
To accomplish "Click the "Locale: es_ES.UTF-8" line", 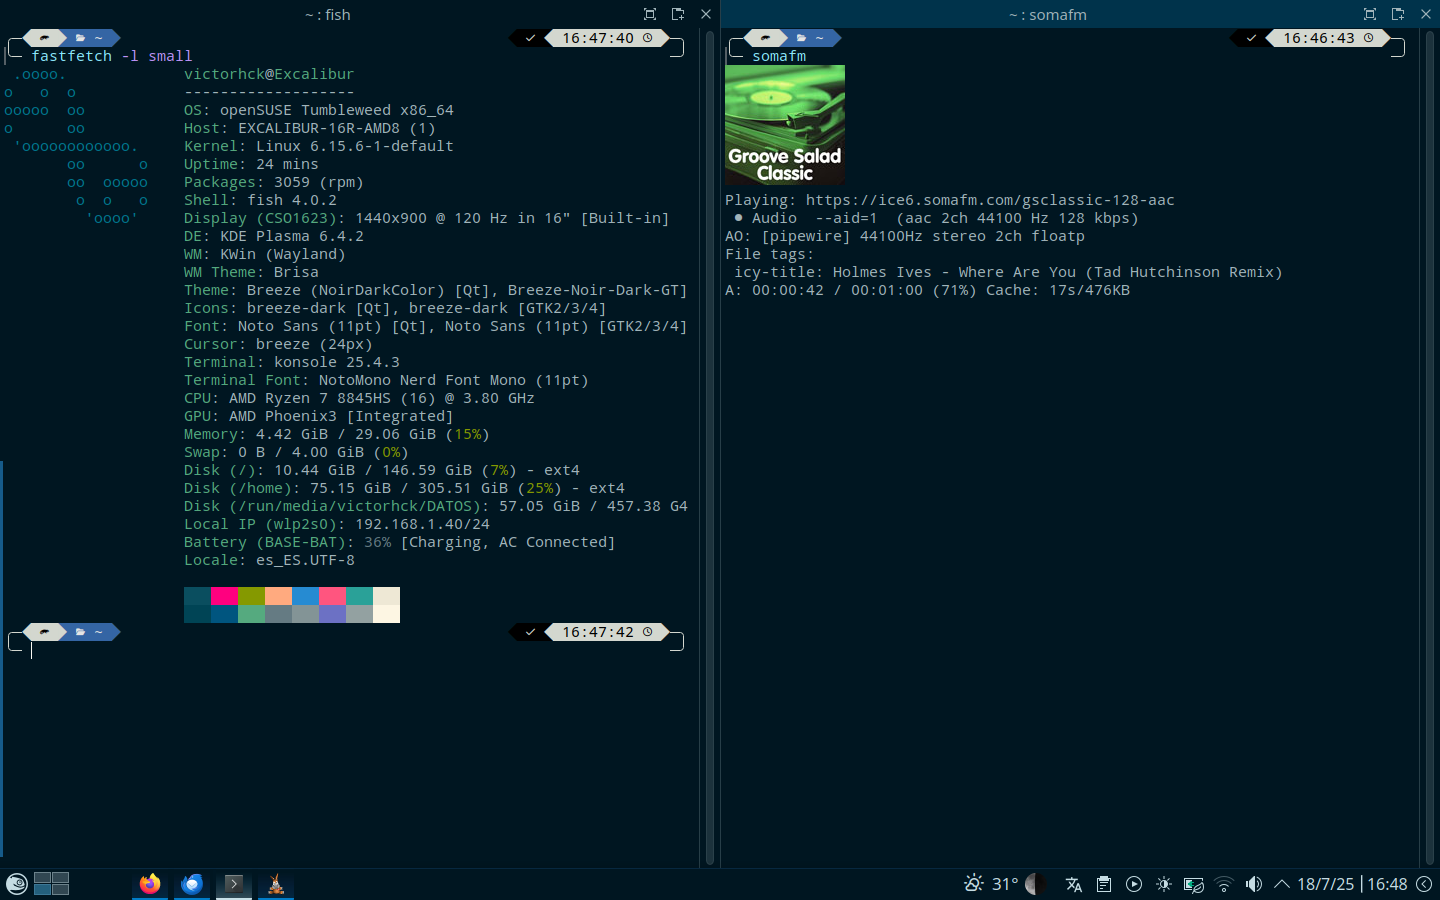I will 269,560.
